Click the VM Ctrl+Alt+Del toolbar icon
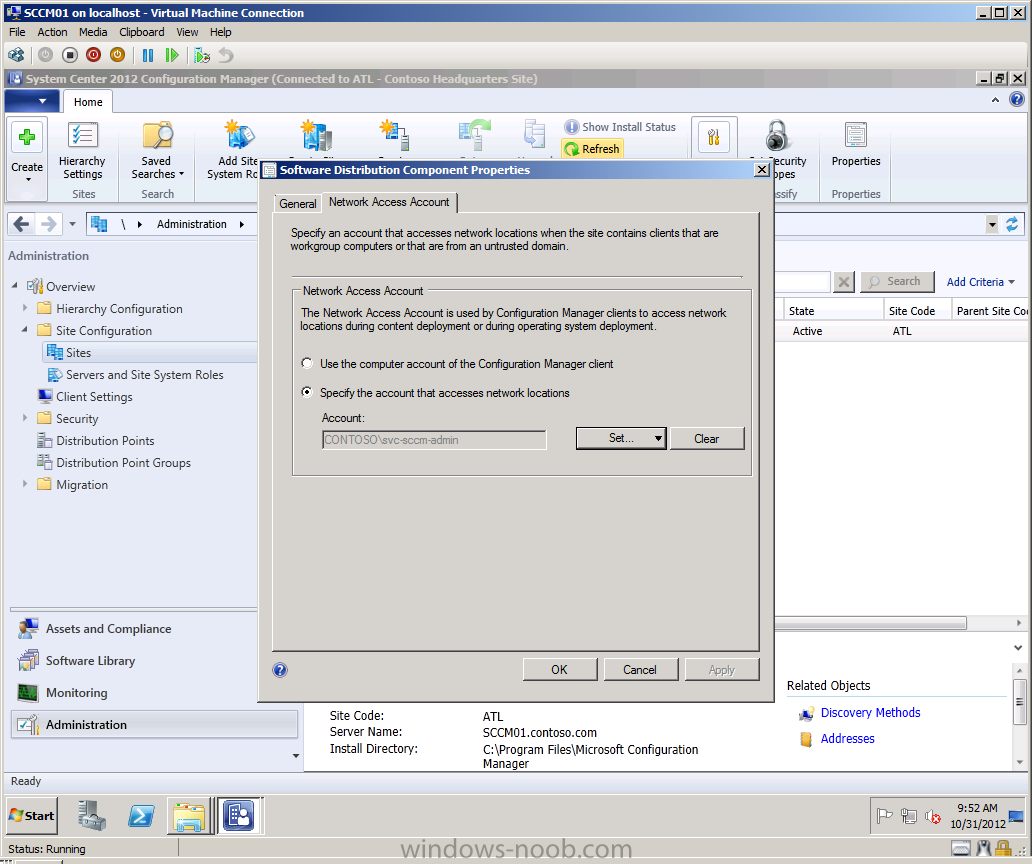1032x864 pixels. click(16, 55)
